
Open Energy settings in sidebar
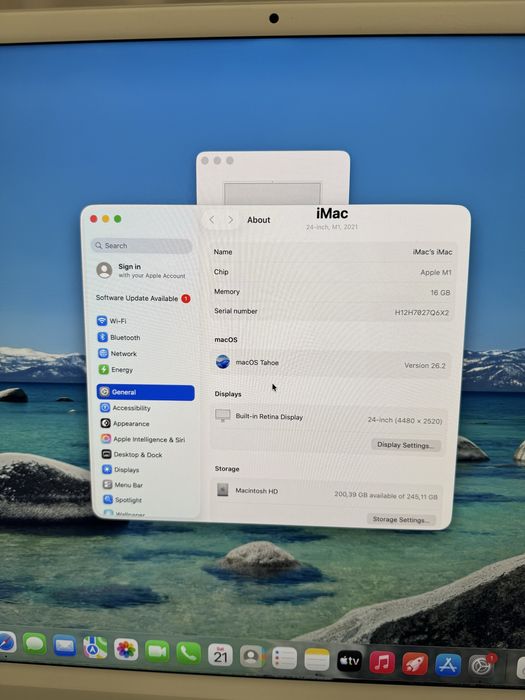point(117,370)
